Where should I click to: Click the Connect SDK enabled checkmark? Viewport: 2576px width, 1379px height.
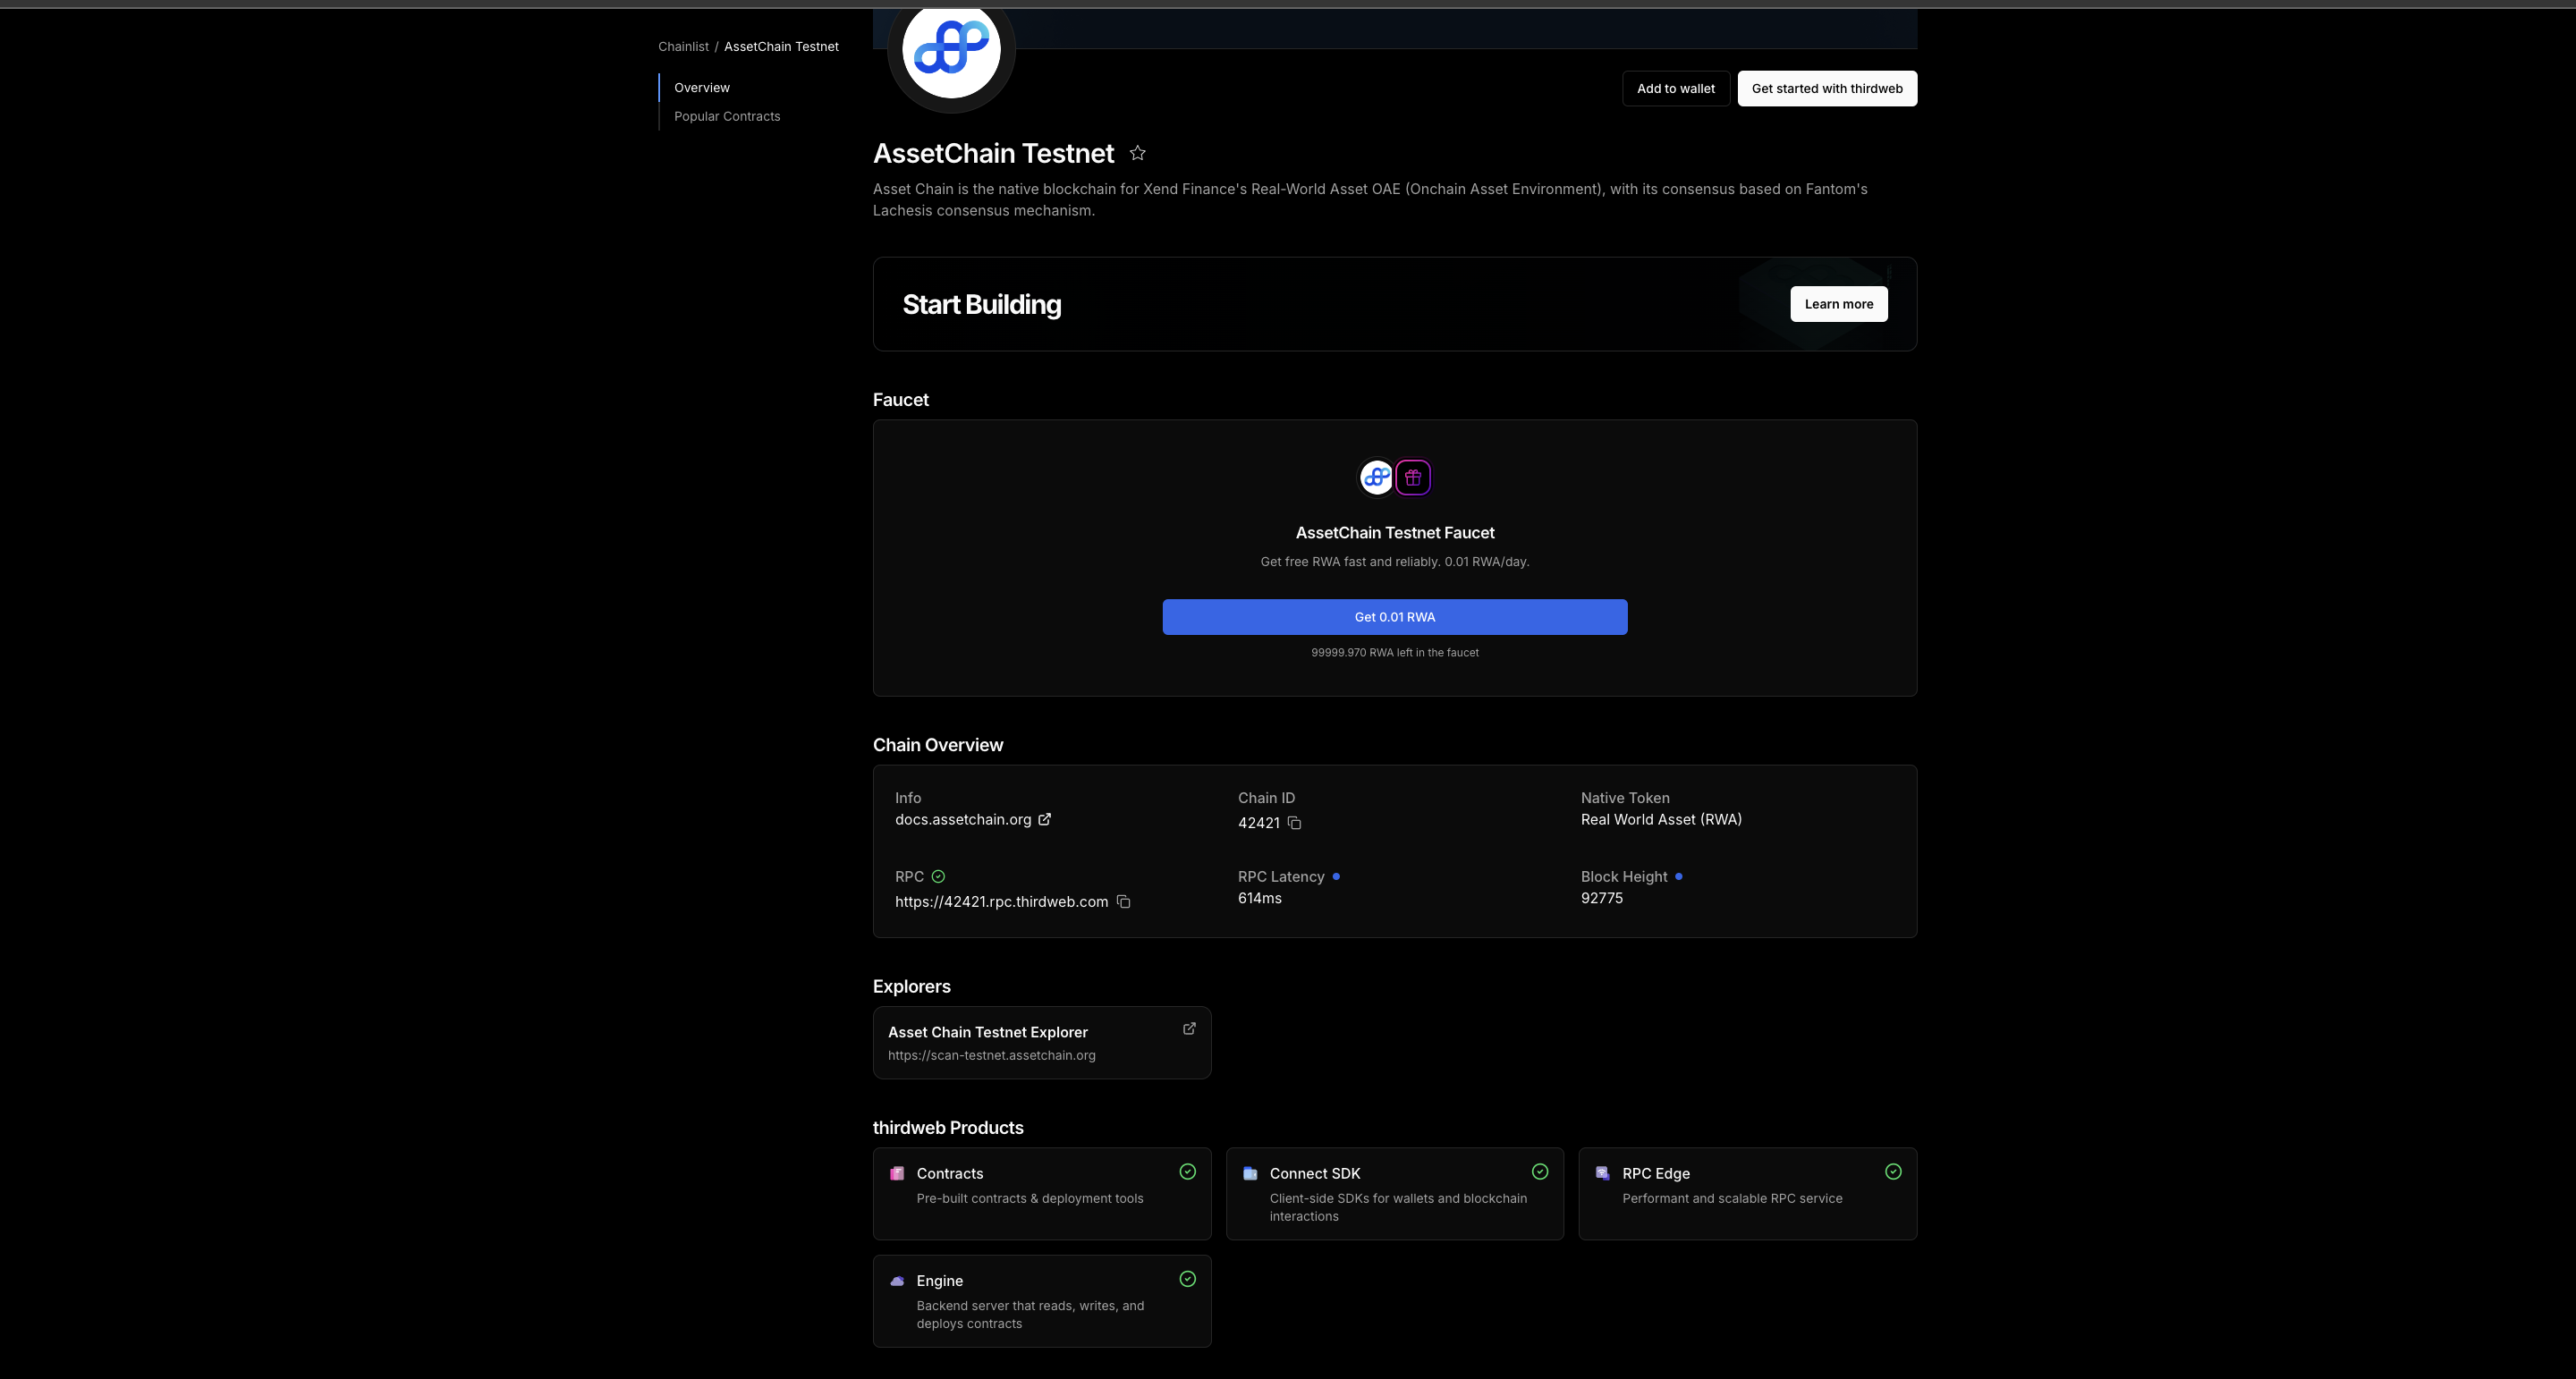click(1540, 1172)
